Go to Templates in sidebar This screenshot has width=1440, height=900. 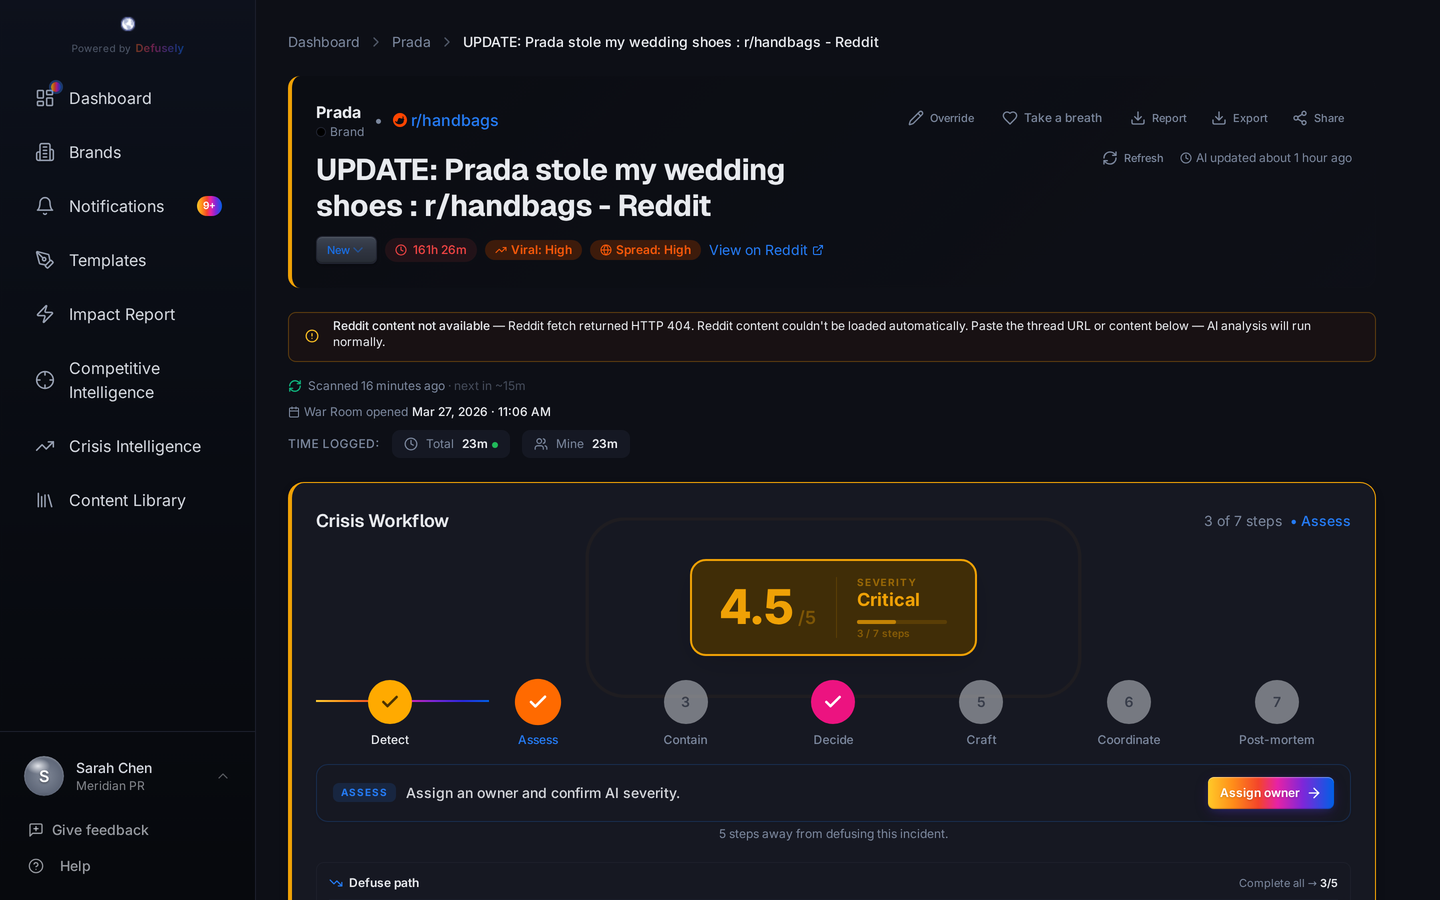107,260
